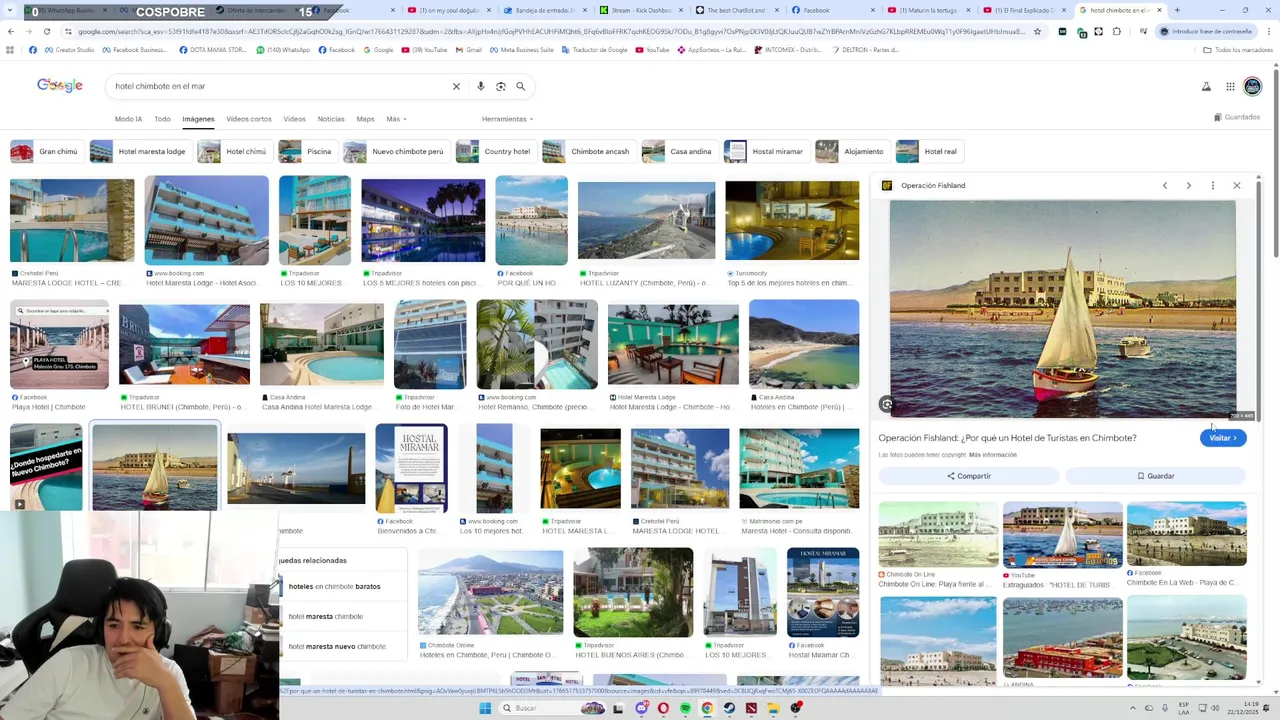
Task: Open HOTEL LUIZANTY Tripadvisor thumbnail
Action: 646,220
